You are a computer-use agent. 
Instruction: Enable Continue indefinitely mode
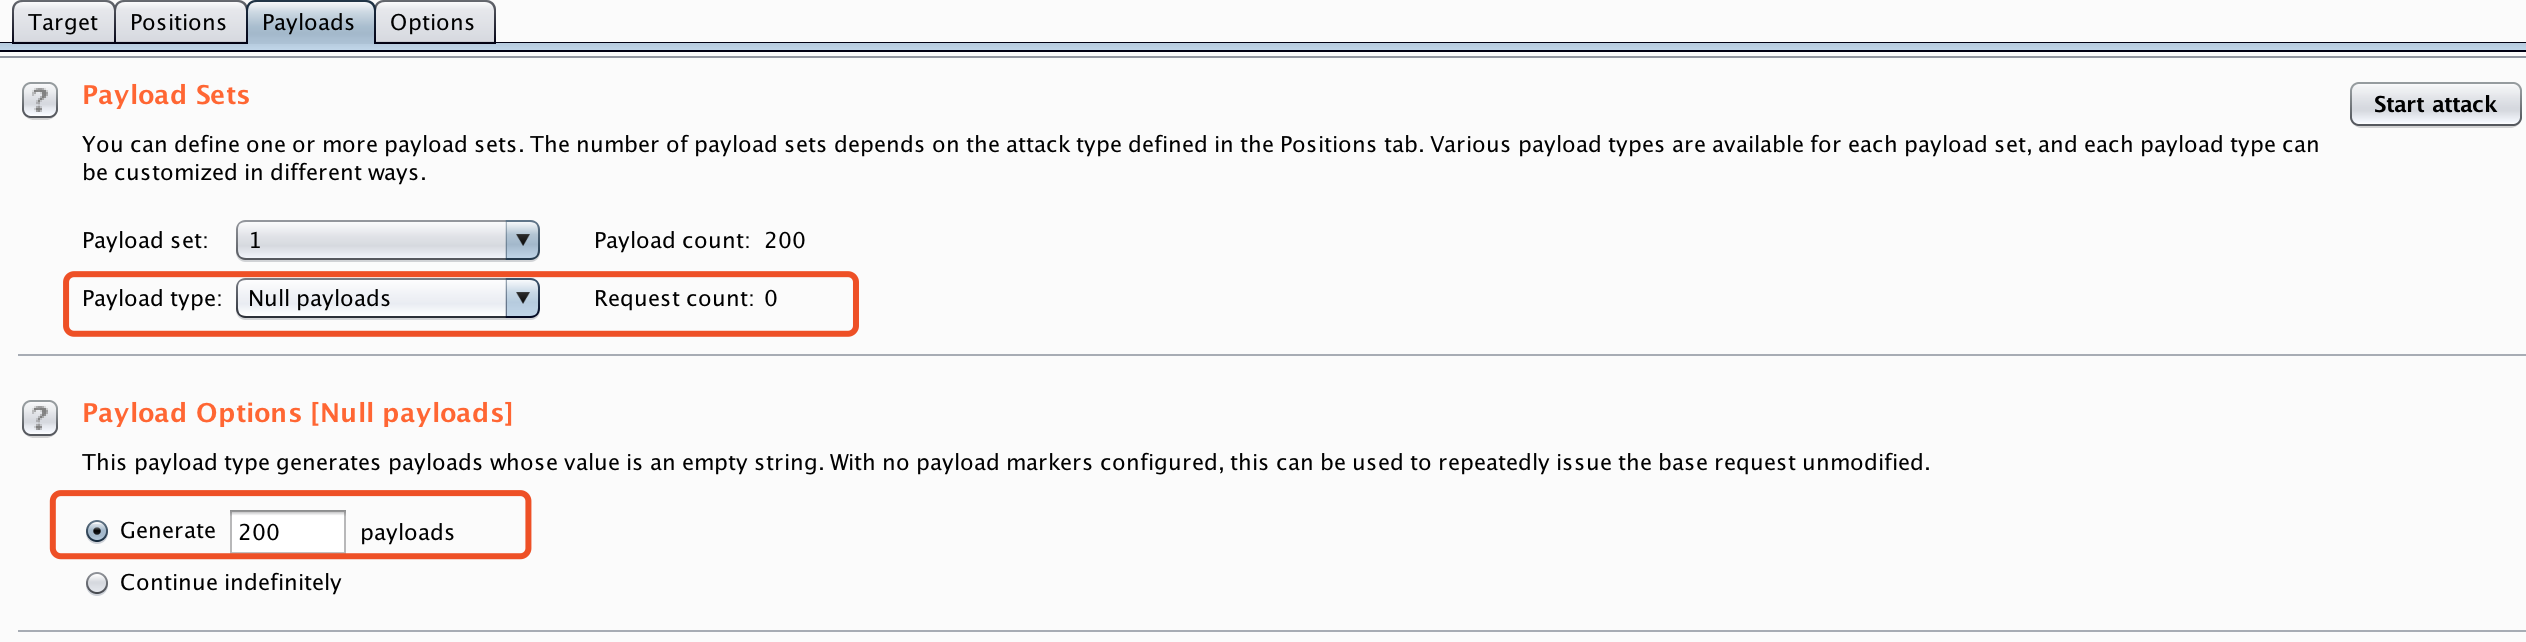(x=97, y=583)
